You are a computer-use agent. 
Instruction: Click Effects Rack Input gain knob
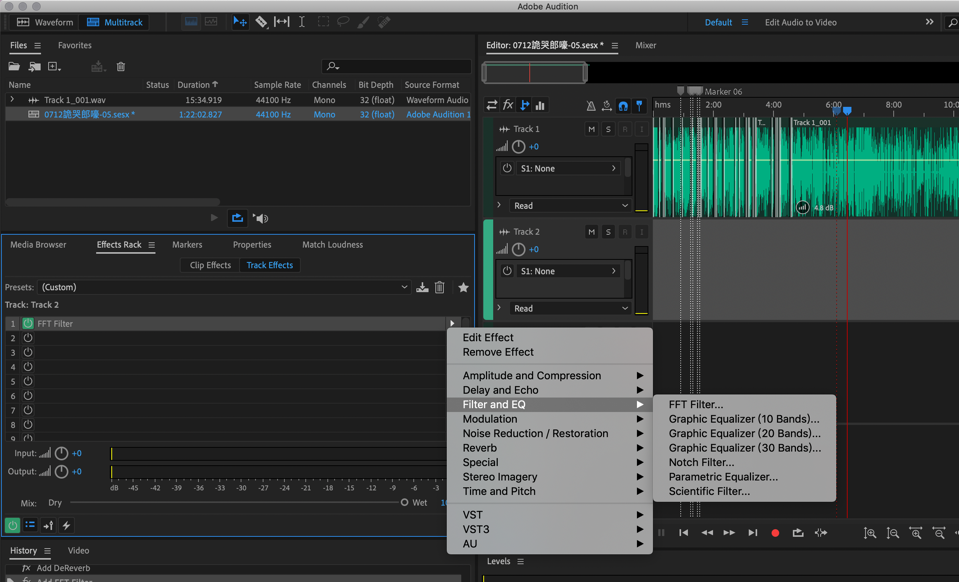[x=61, y=454]
